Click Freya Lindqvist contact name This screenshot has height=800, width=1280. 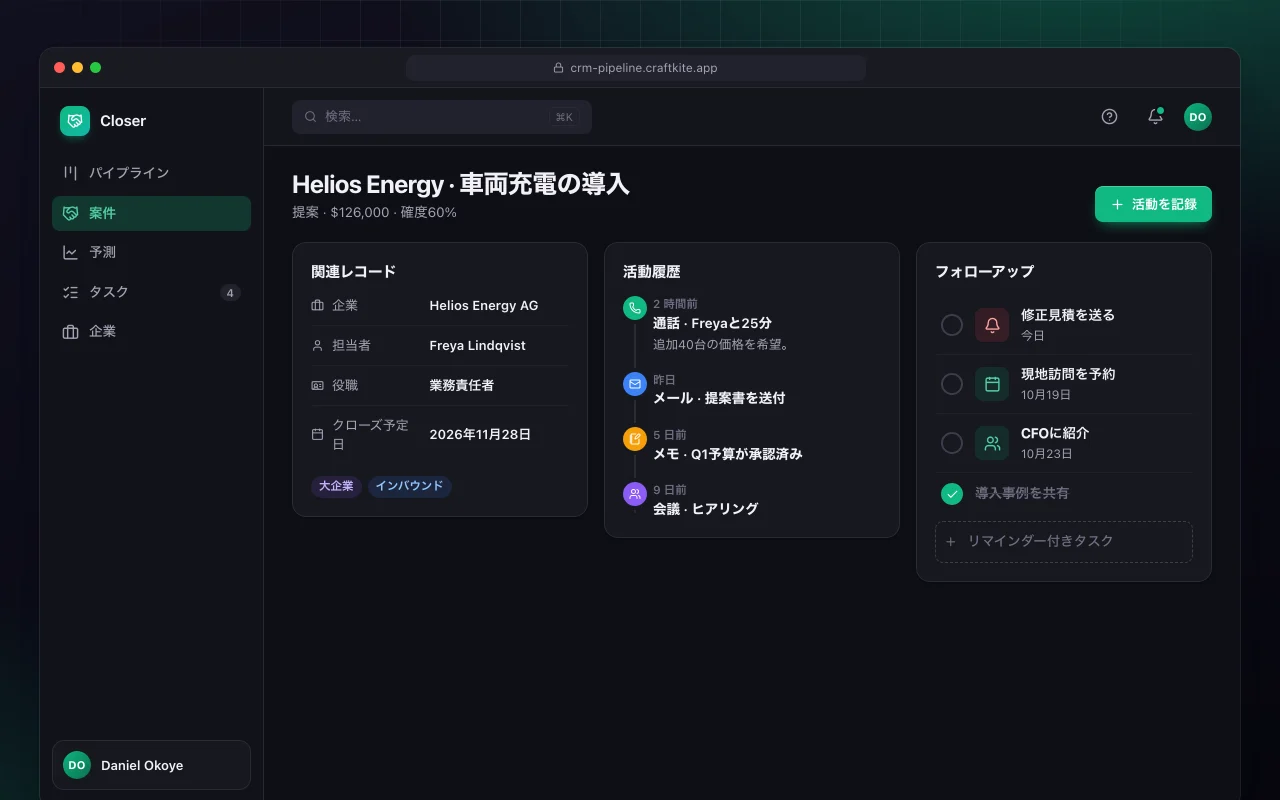(x=477, y=346)
